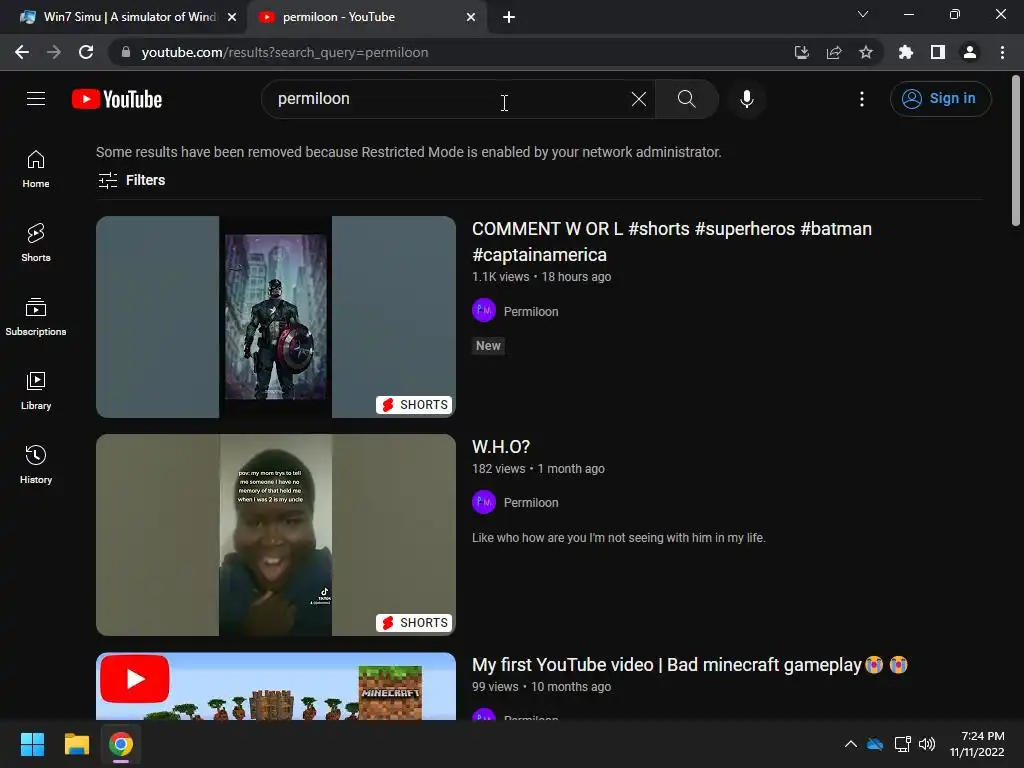Viewport: 1024px width, 768px height.
Task: Open Shorts in sidebar
Action: tap(36, 242)
